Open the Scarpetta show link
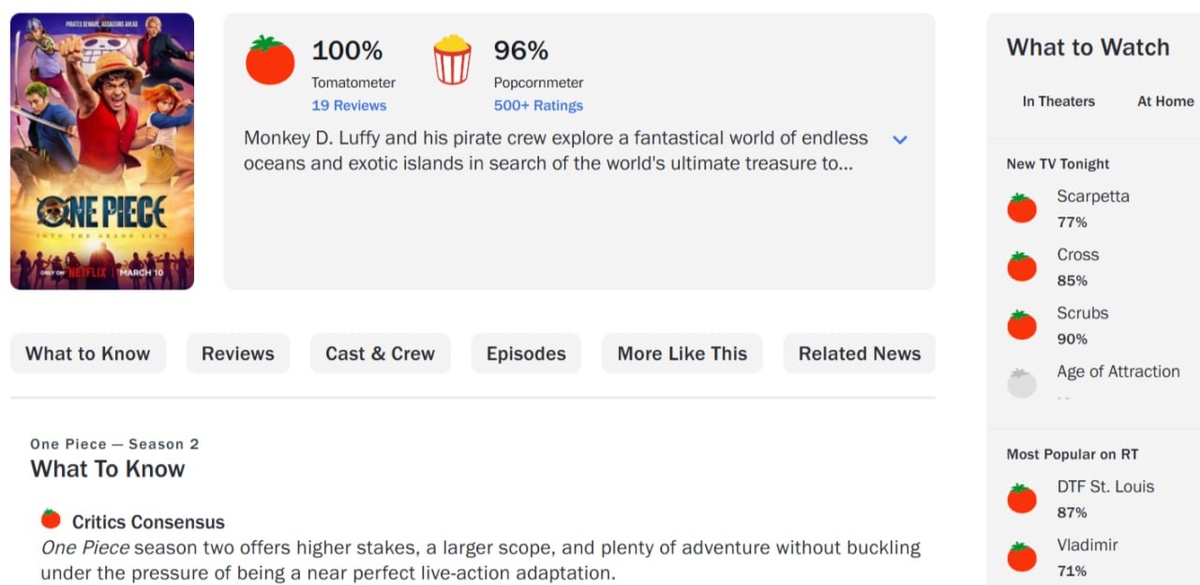 point(1093,196)
